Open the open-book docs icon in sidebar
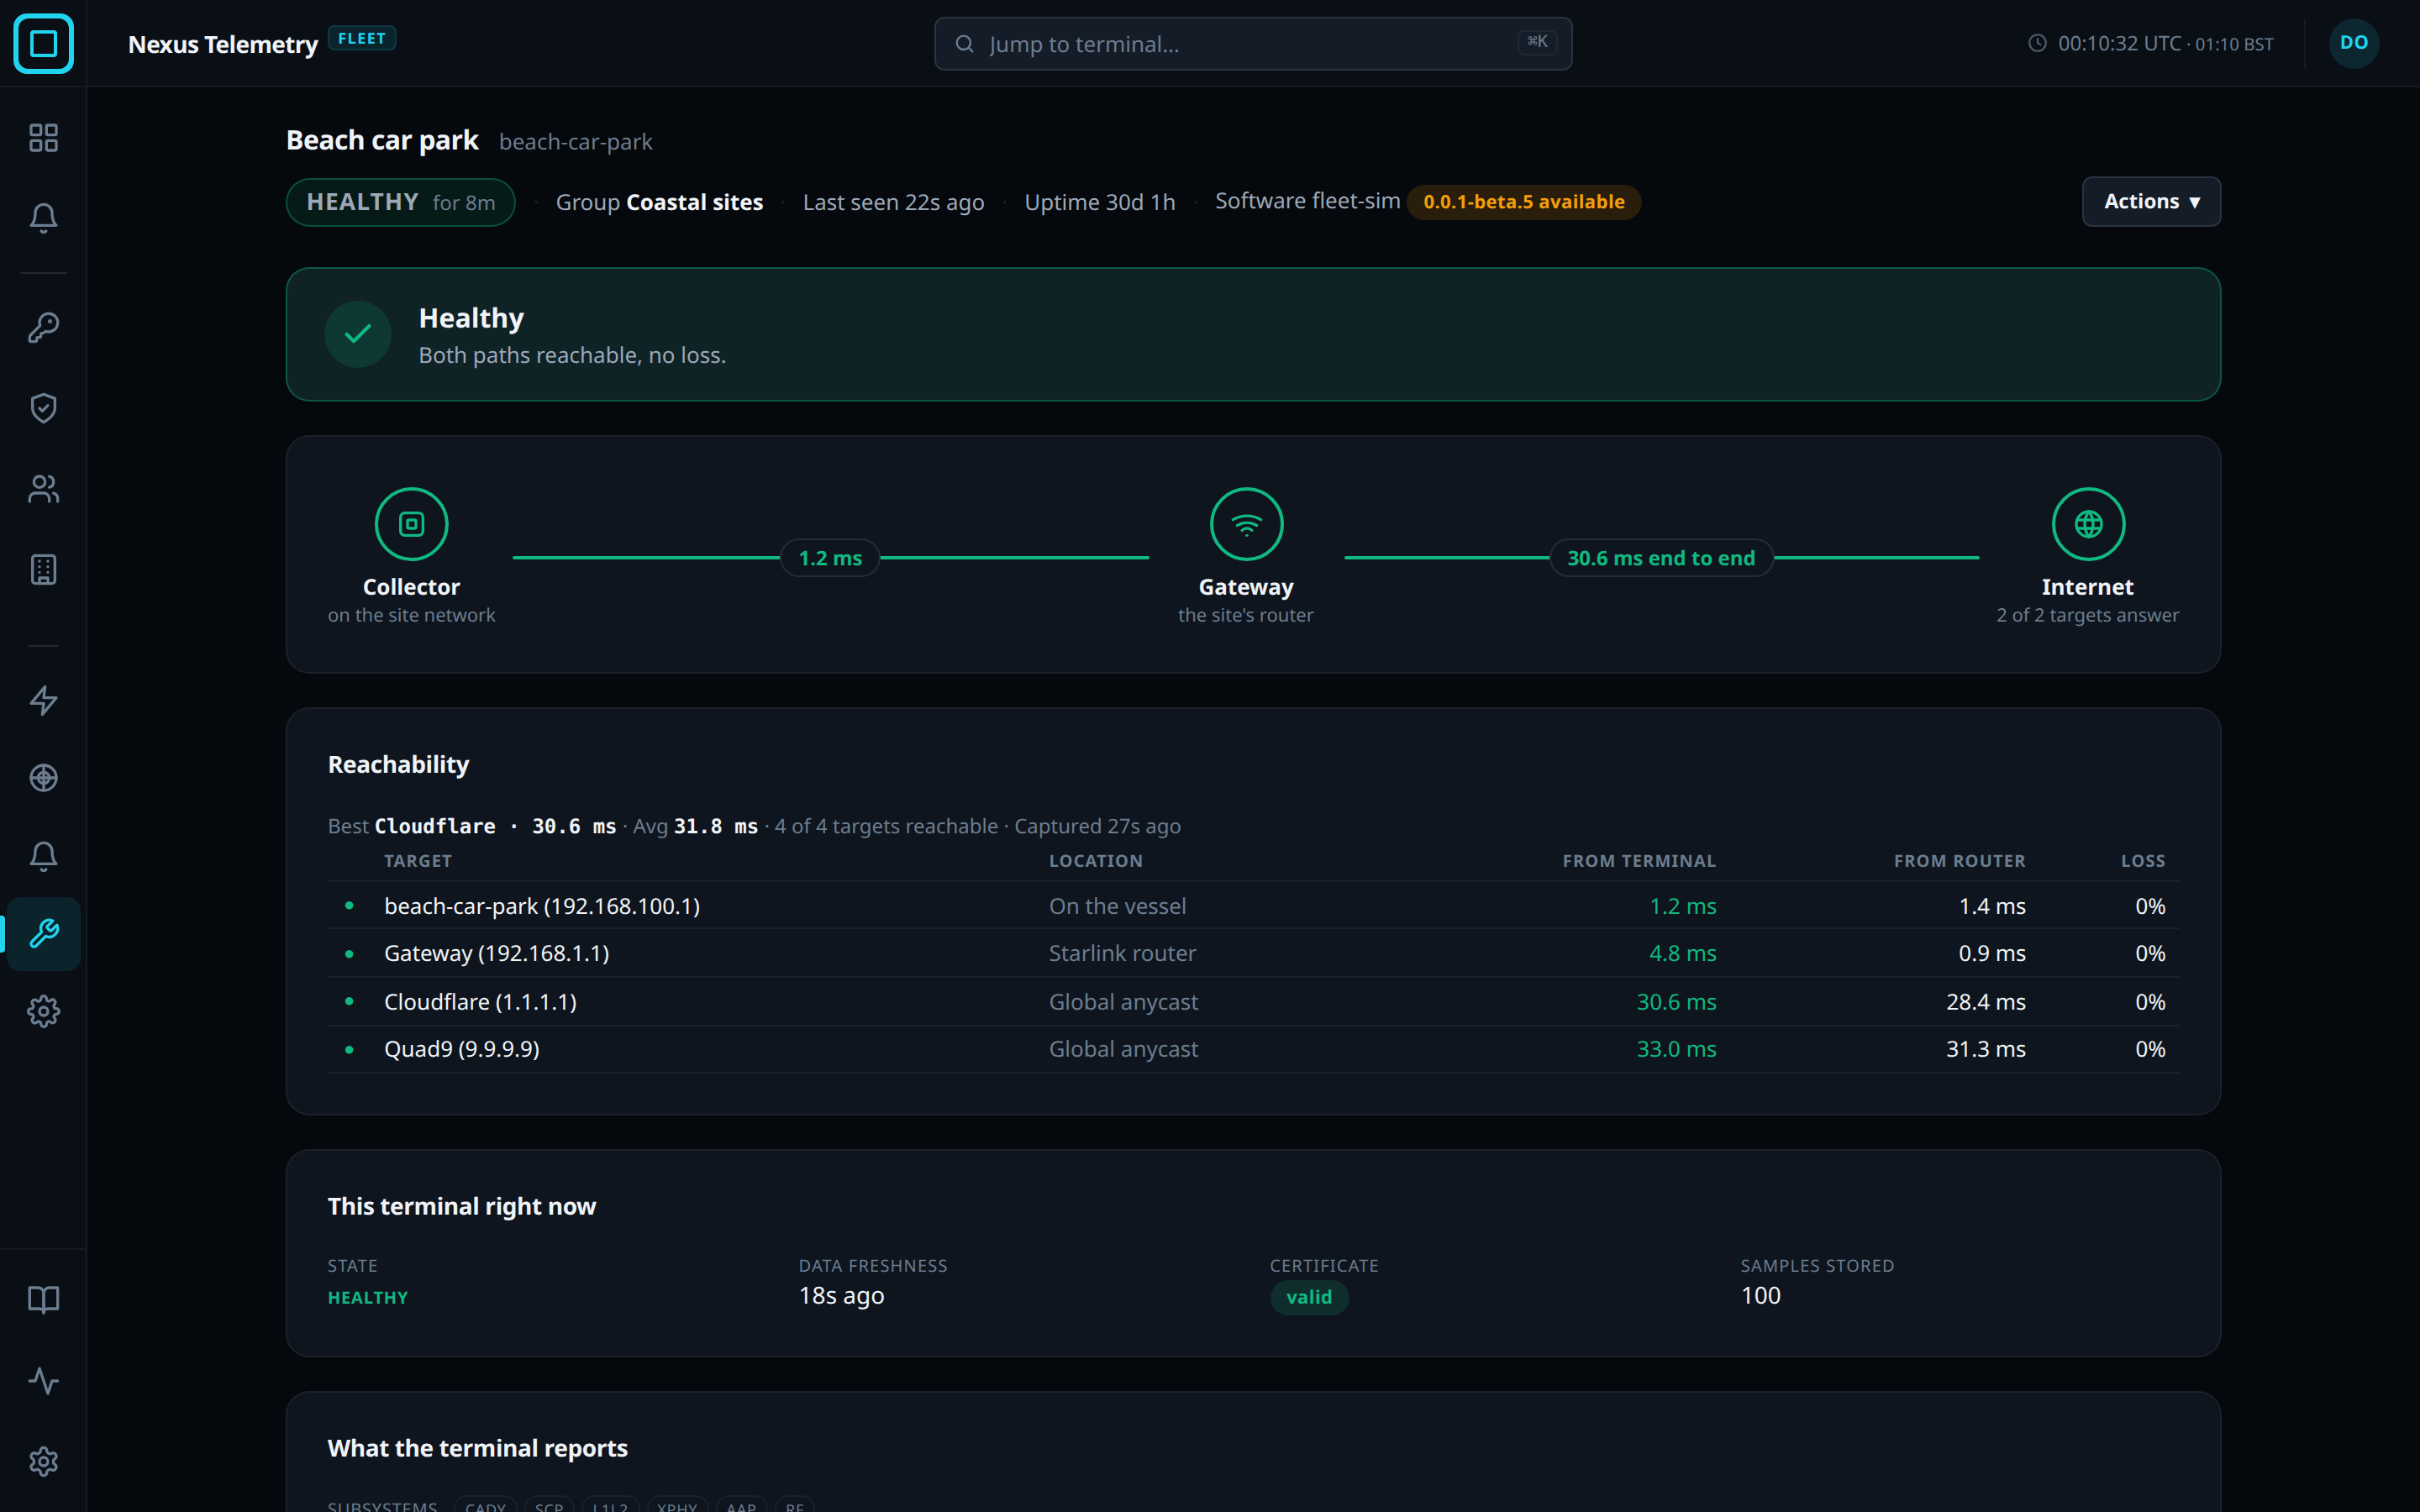2420x1512 pixels. tap(43, 1300)
